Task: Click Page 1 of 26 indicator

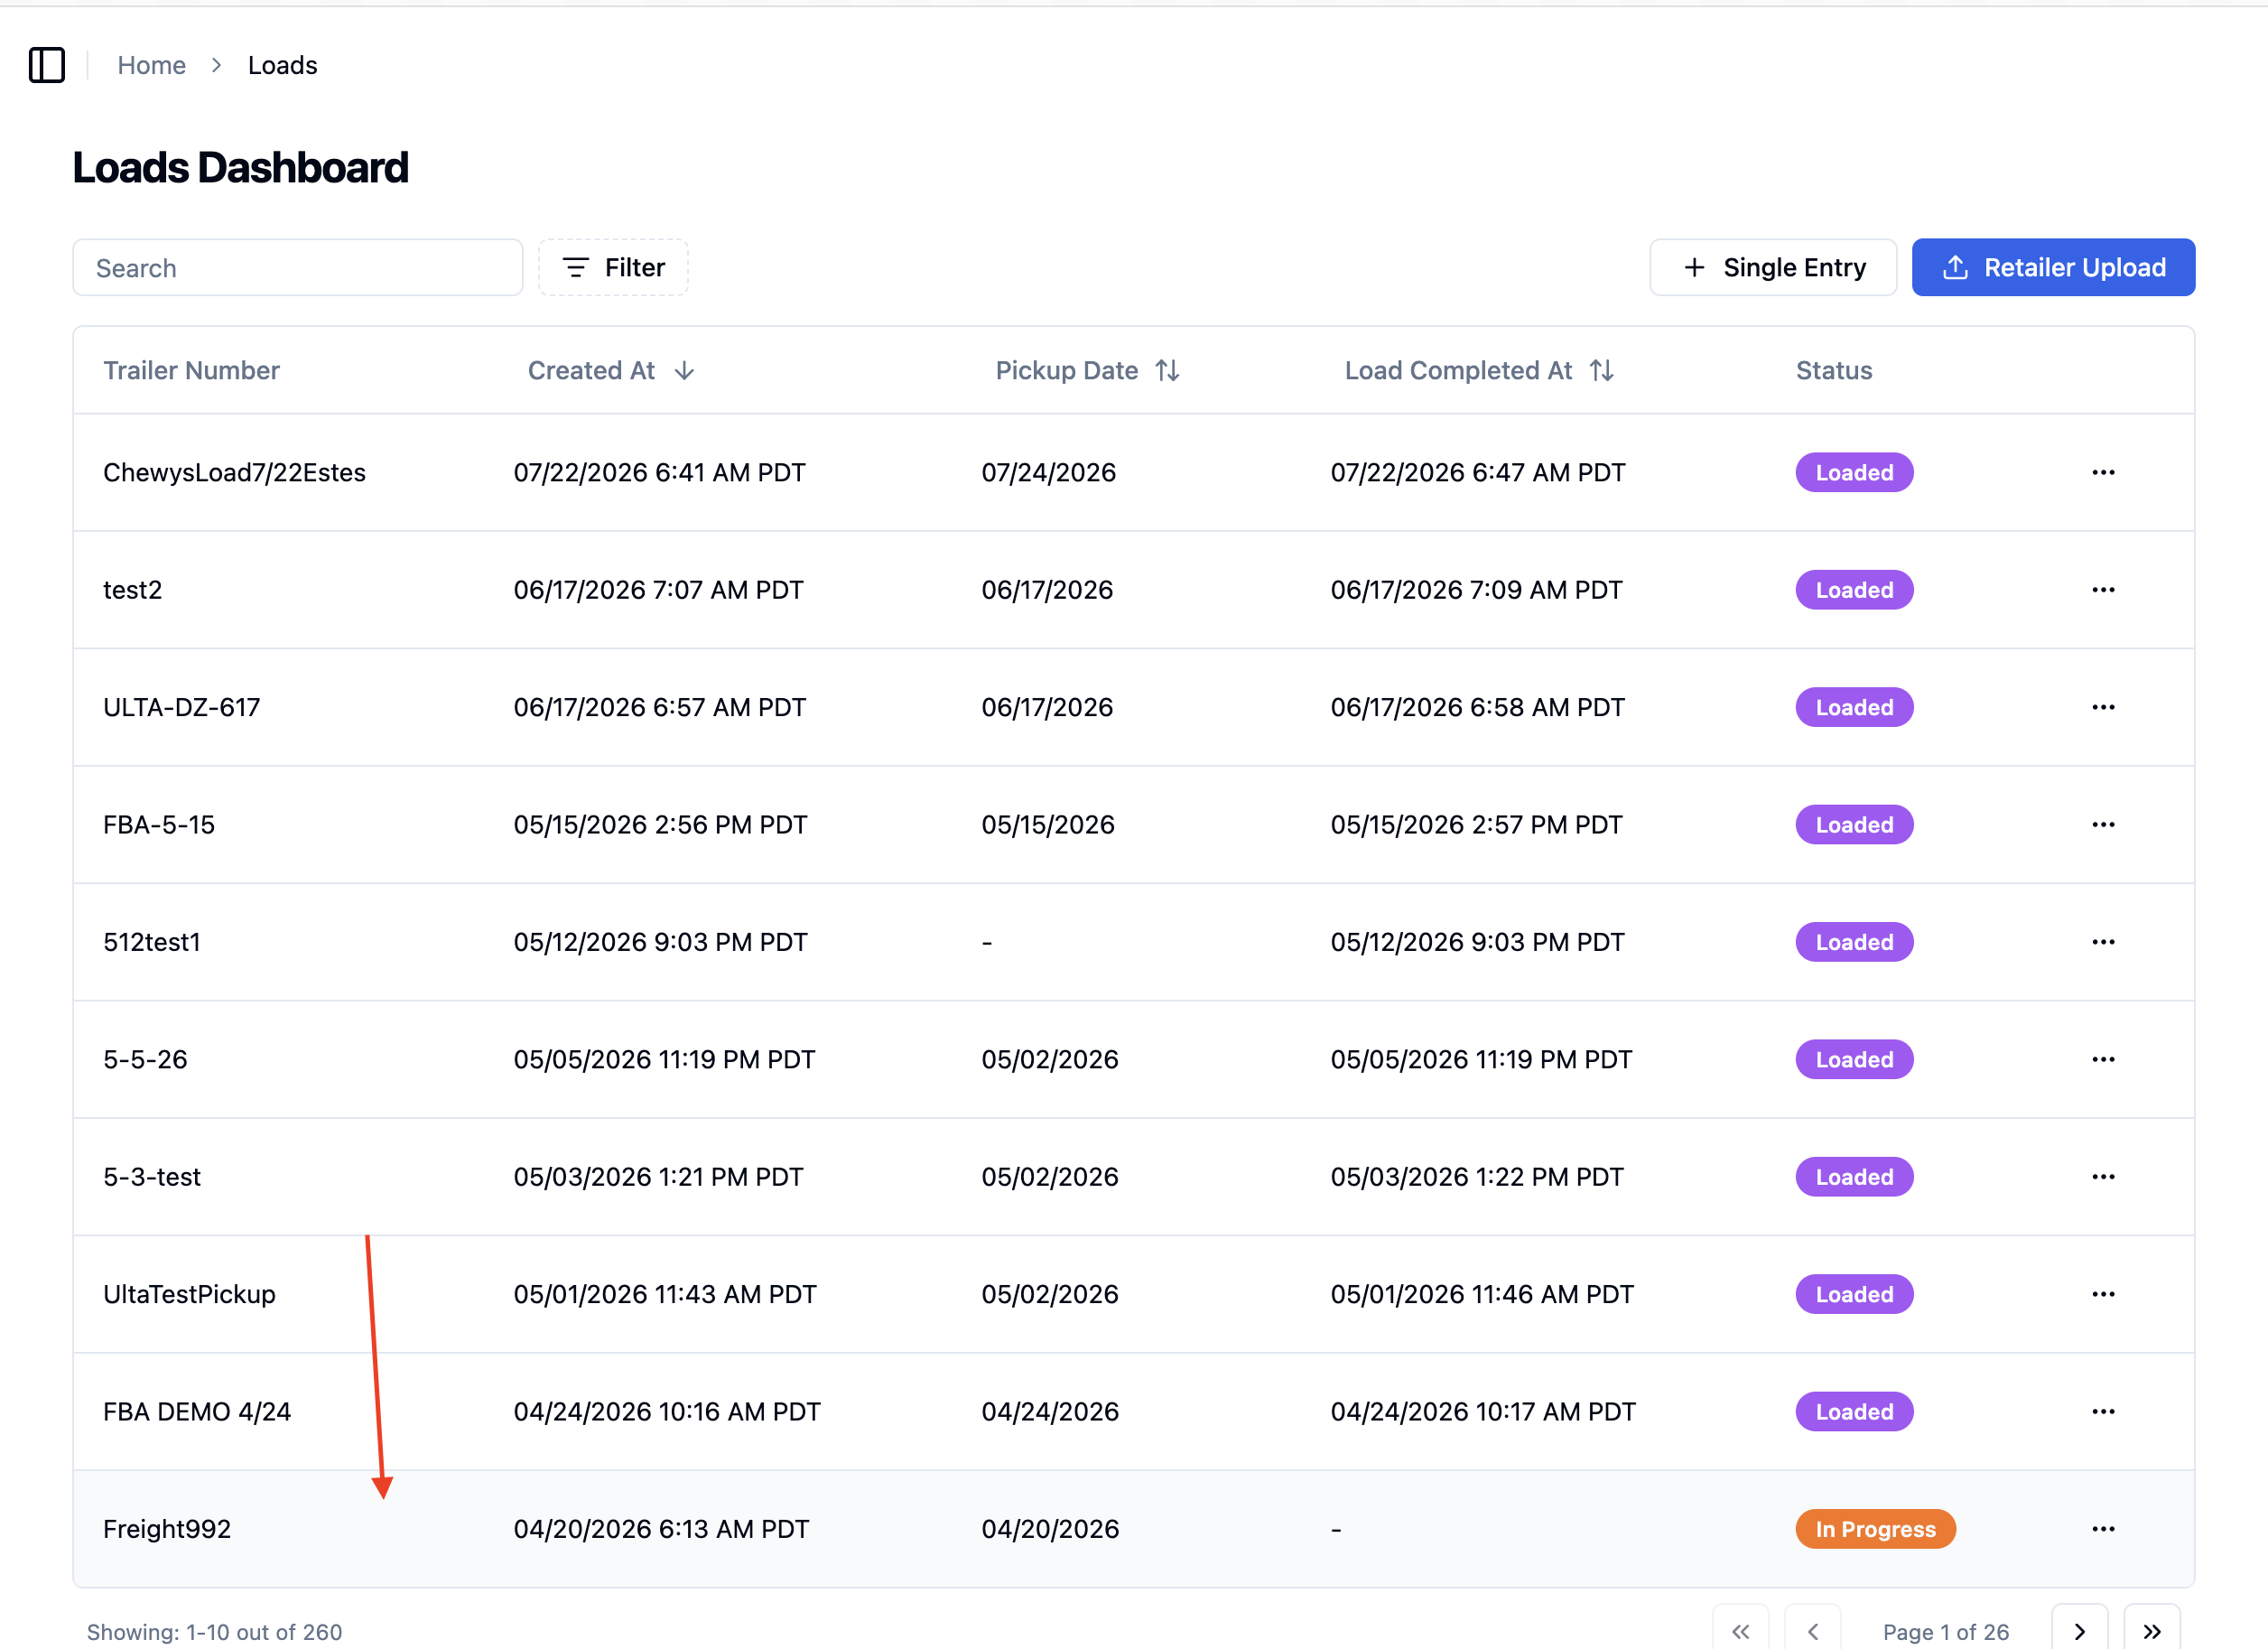Action: (1945, 1632)
